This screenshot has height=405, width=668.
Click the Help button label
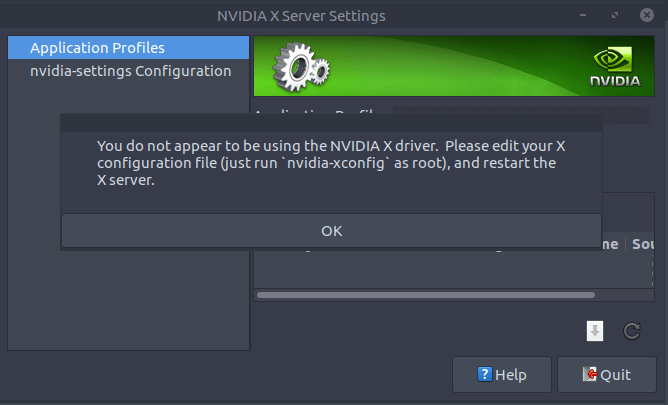[x=511, y=375]
